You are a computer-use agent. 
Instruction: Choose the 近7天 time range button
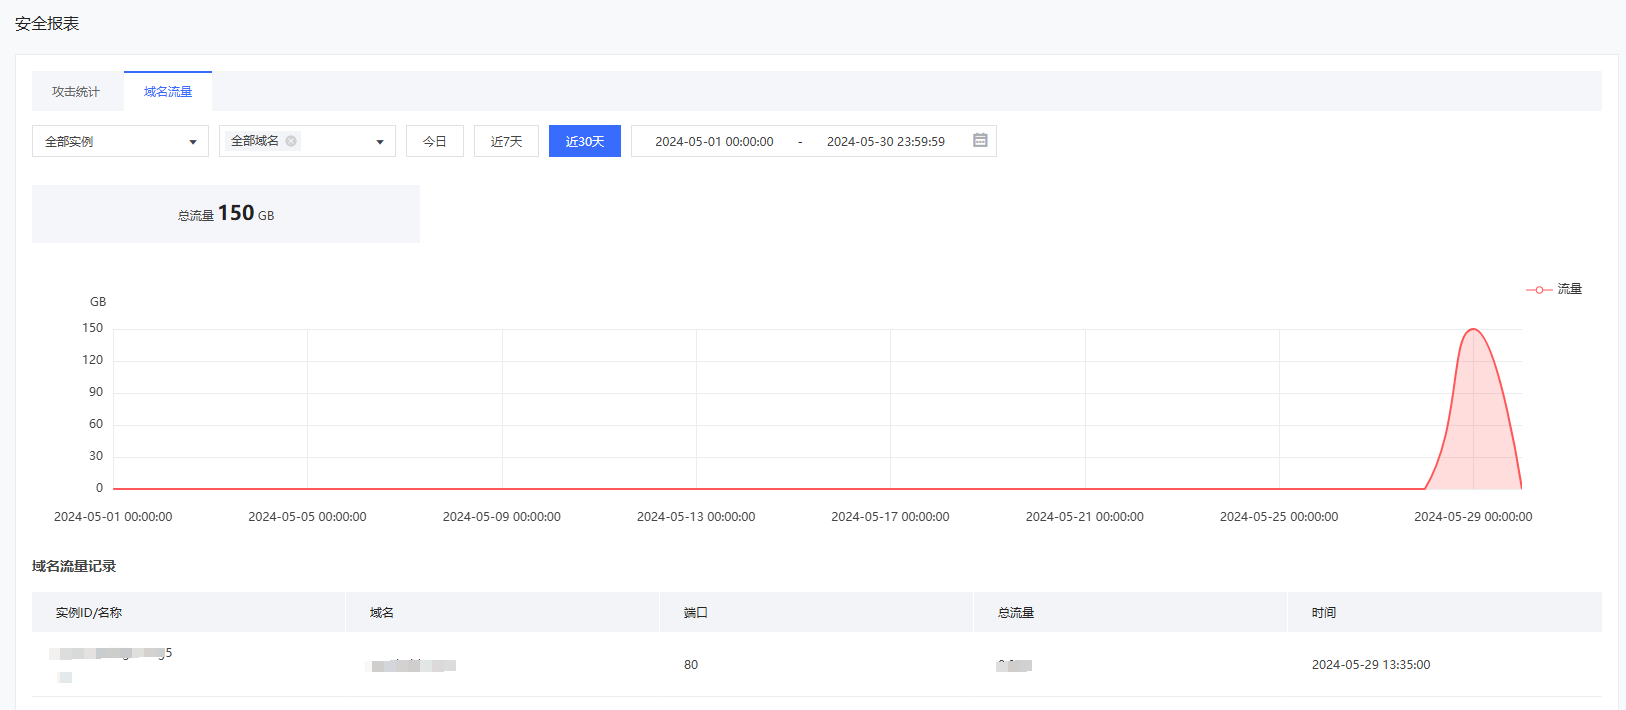(506, 141)
